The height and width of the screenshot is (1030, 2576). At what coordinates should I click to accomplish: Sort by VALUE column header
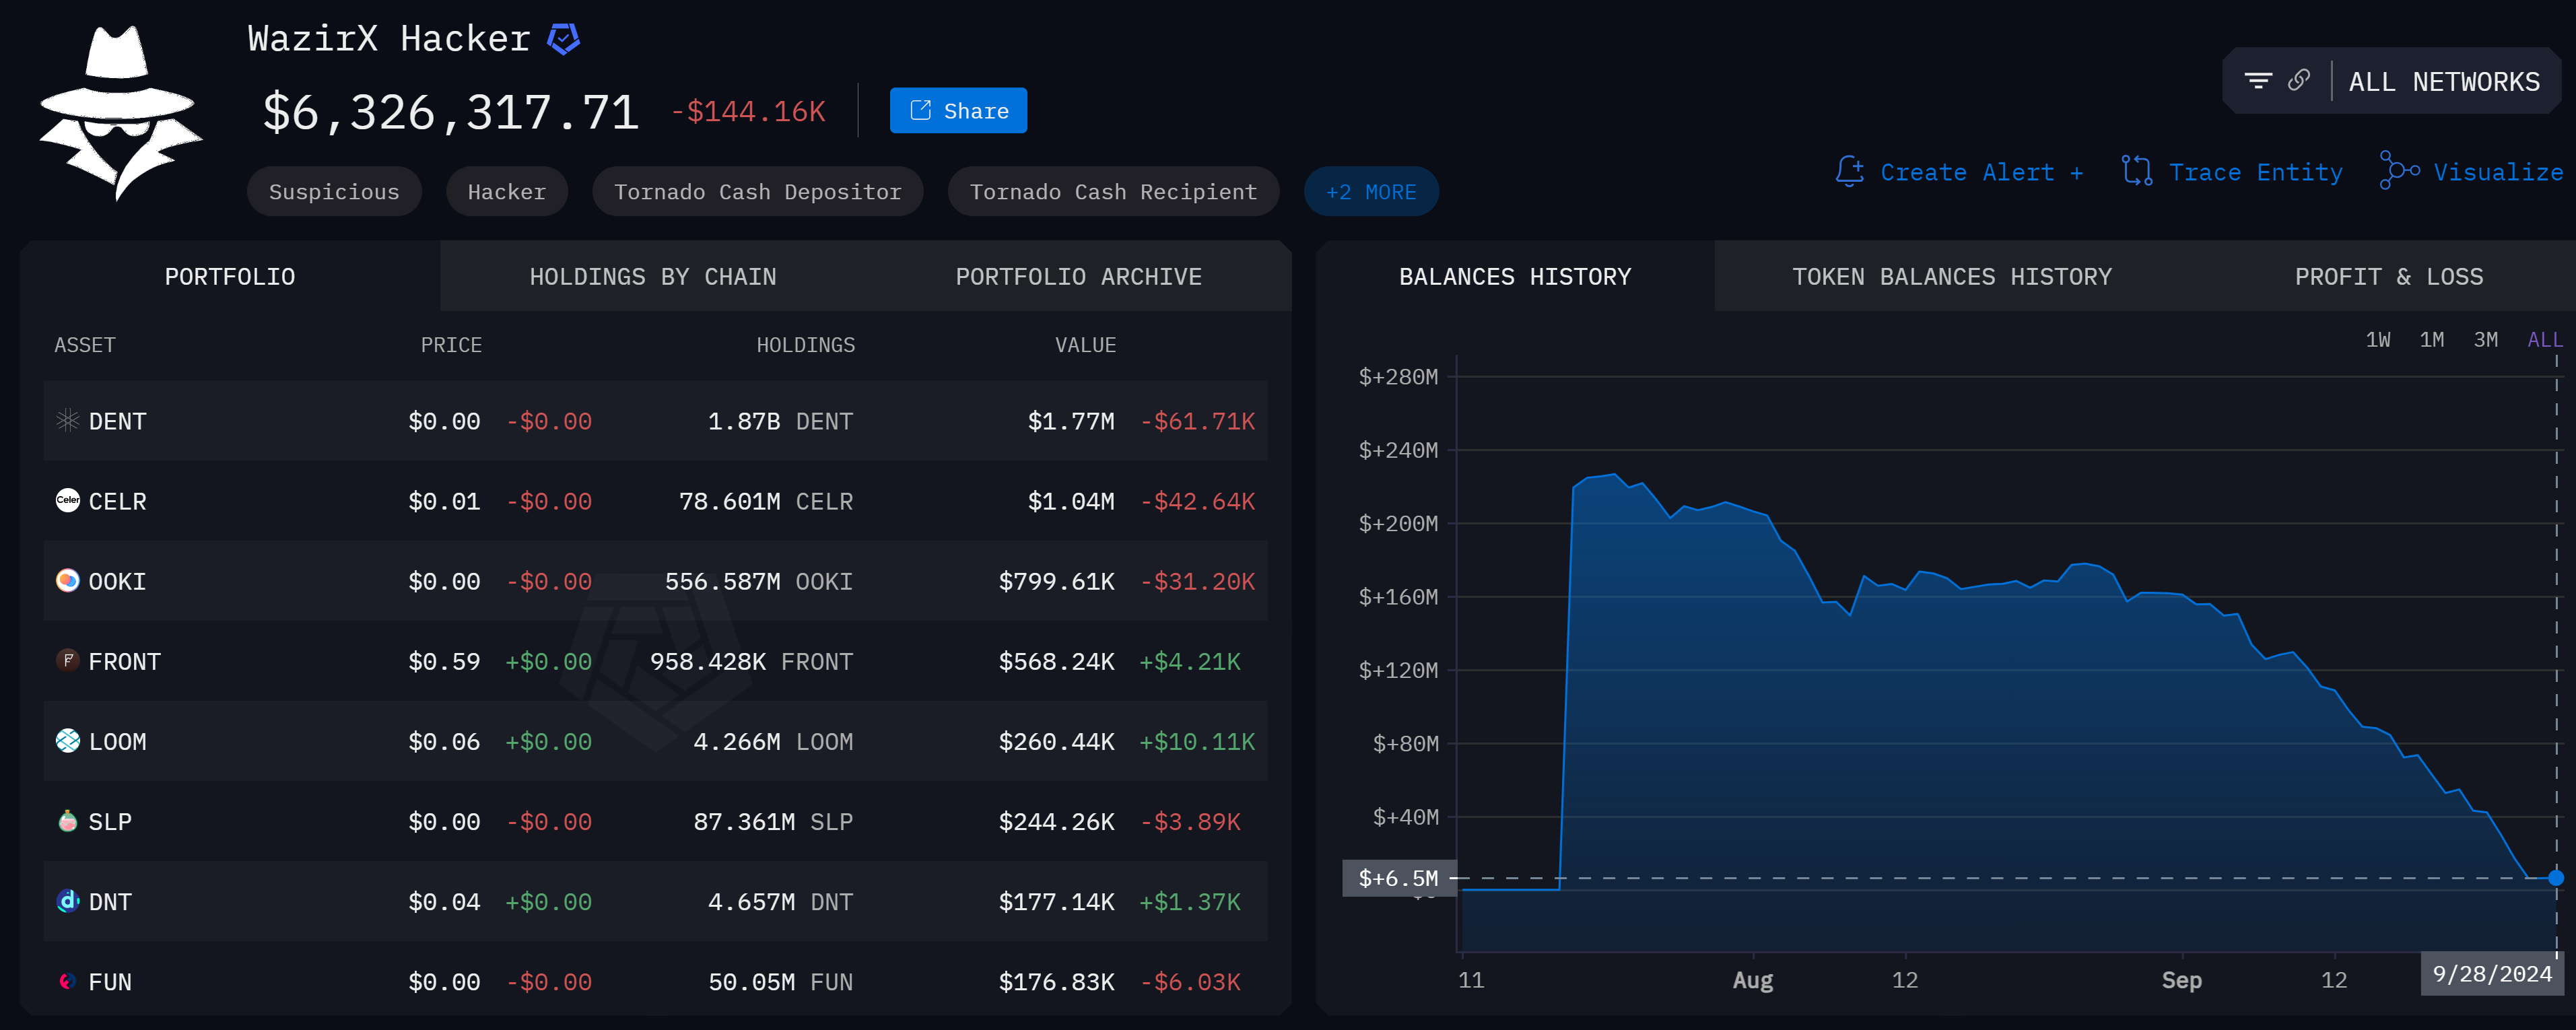pyautogui.click(x=1084, y=345)
